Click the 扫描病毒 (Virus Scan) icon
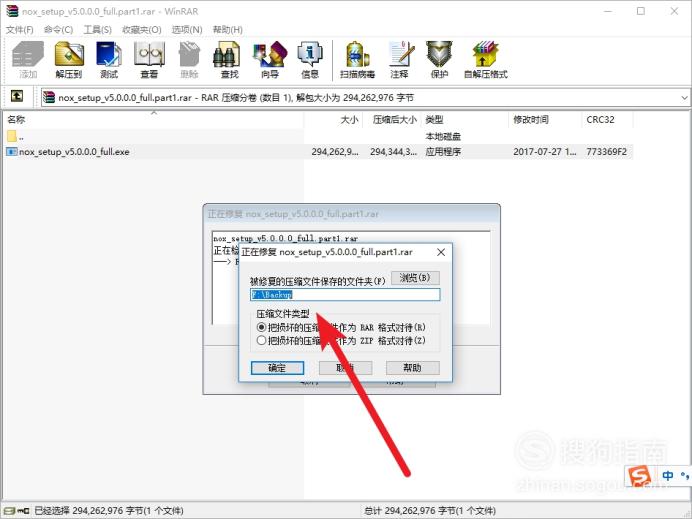Image resolution: width=692 pixels, height=519 pixels. pyautogui.click(x=357, y=60)
